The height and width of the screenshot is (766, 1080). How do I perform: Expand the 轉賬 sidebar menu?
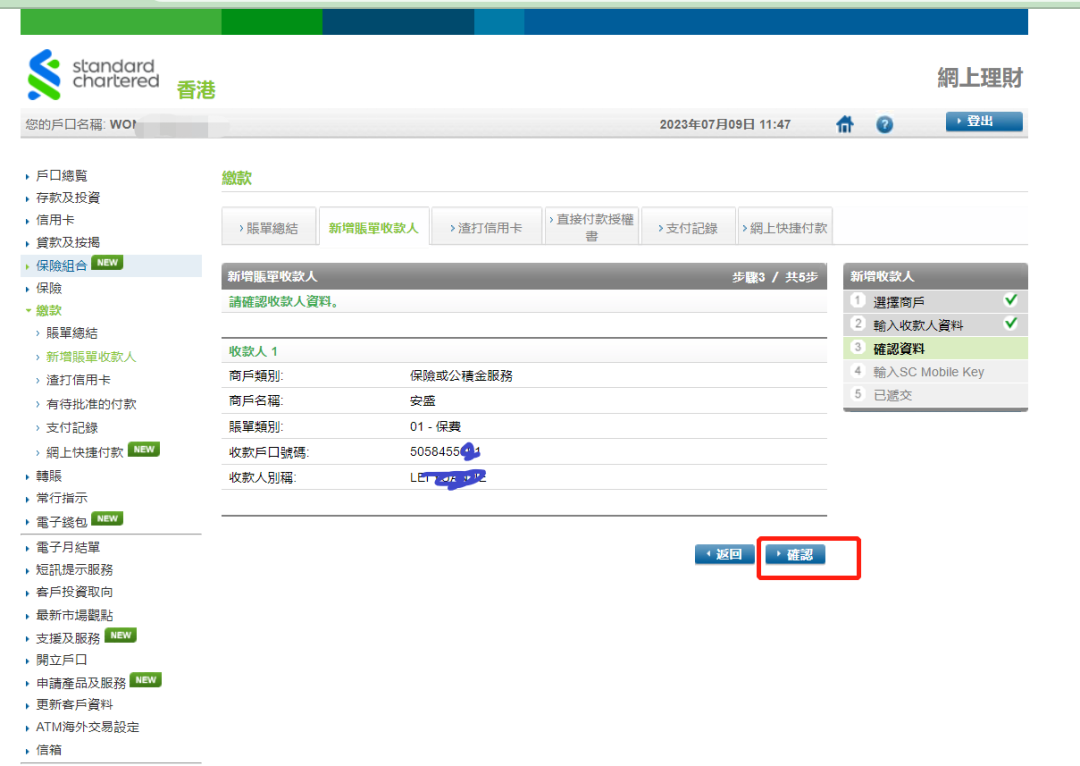point(48,475)
